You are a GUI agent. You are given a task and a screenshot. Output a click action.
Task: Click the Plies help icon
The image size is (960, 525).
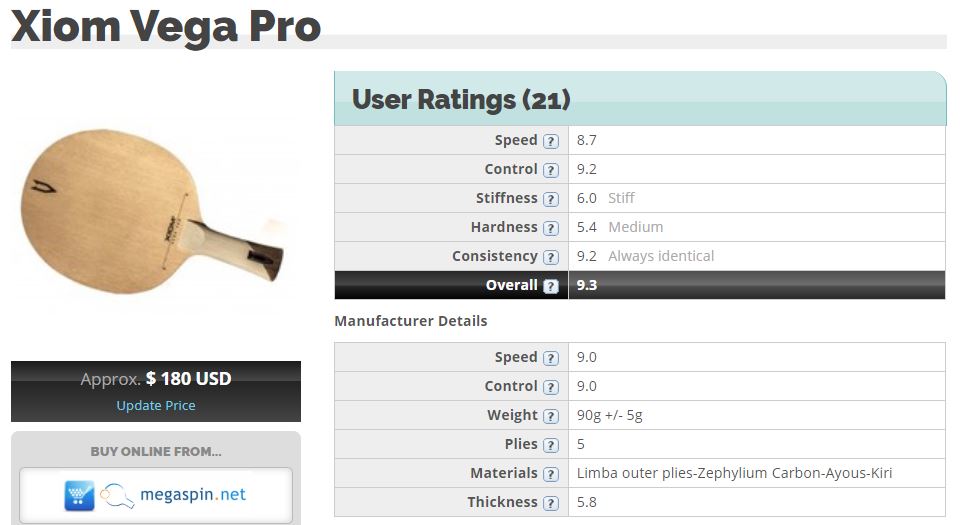point(551,445)
